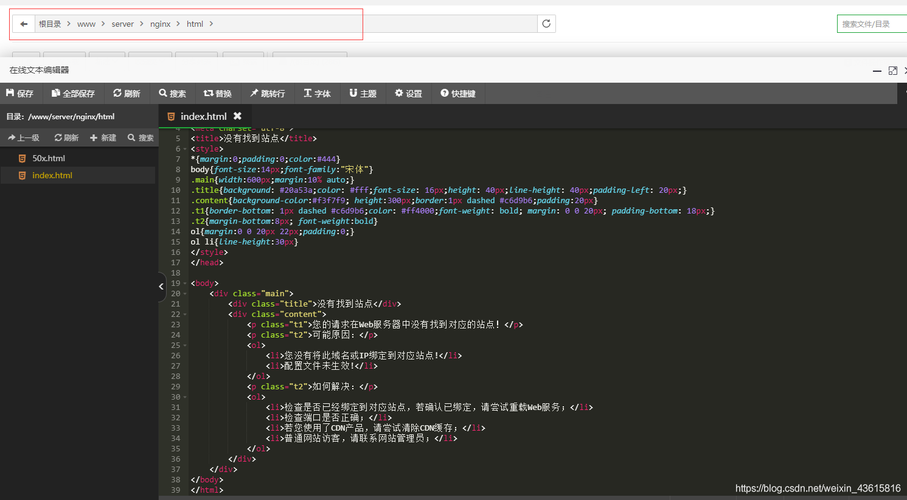Go to the server breadcrumb folder
907x500 pixels.
[x=123, y=24]
